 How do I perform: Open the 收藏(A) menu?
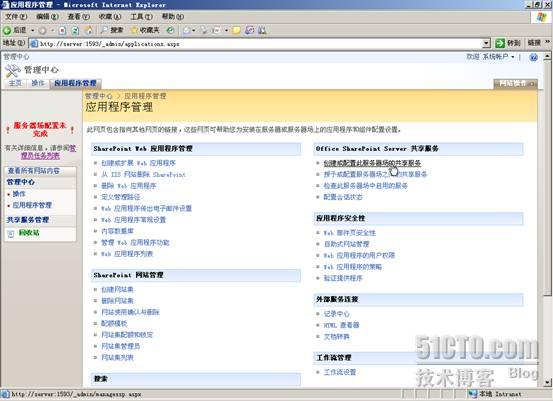point(110,17)
